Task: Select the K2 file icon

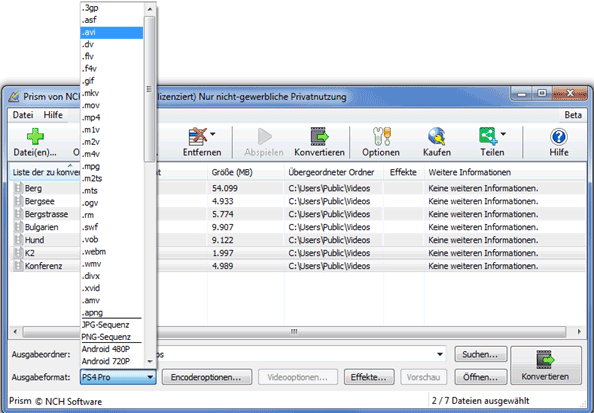Action: pos(18,252)
